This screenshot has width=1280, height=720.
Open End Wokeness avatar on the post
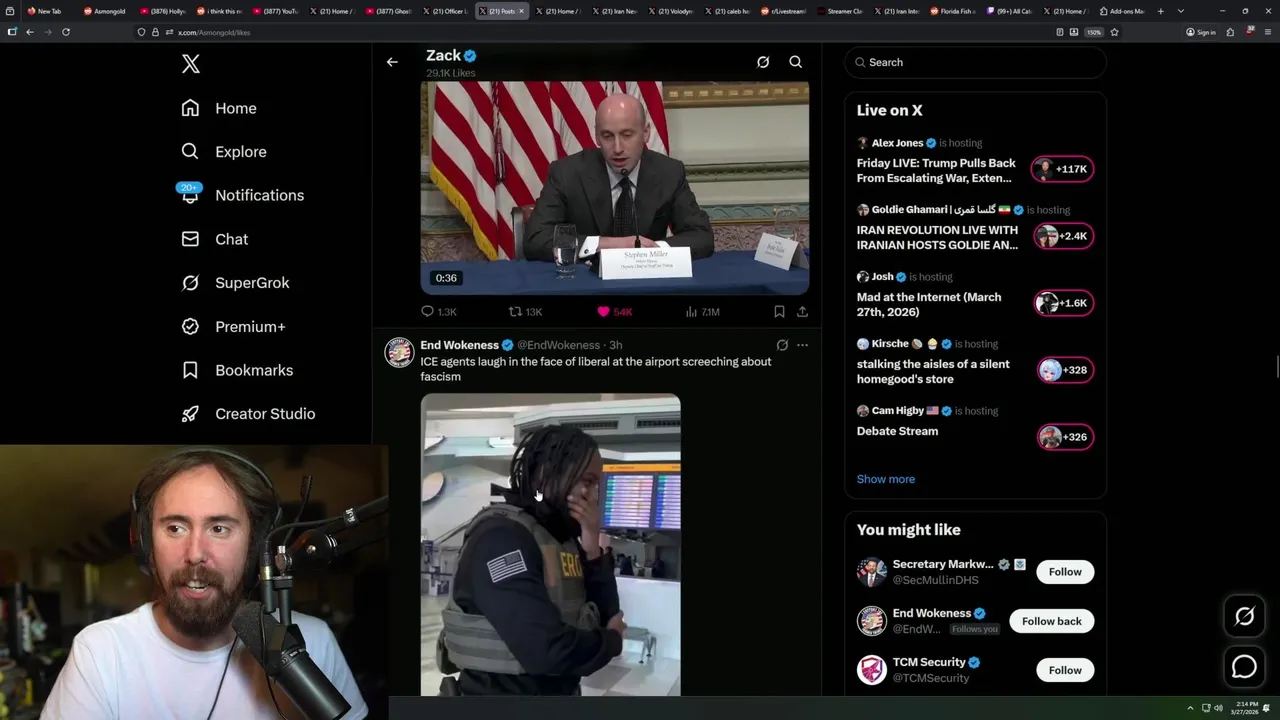tap(399, 352)
